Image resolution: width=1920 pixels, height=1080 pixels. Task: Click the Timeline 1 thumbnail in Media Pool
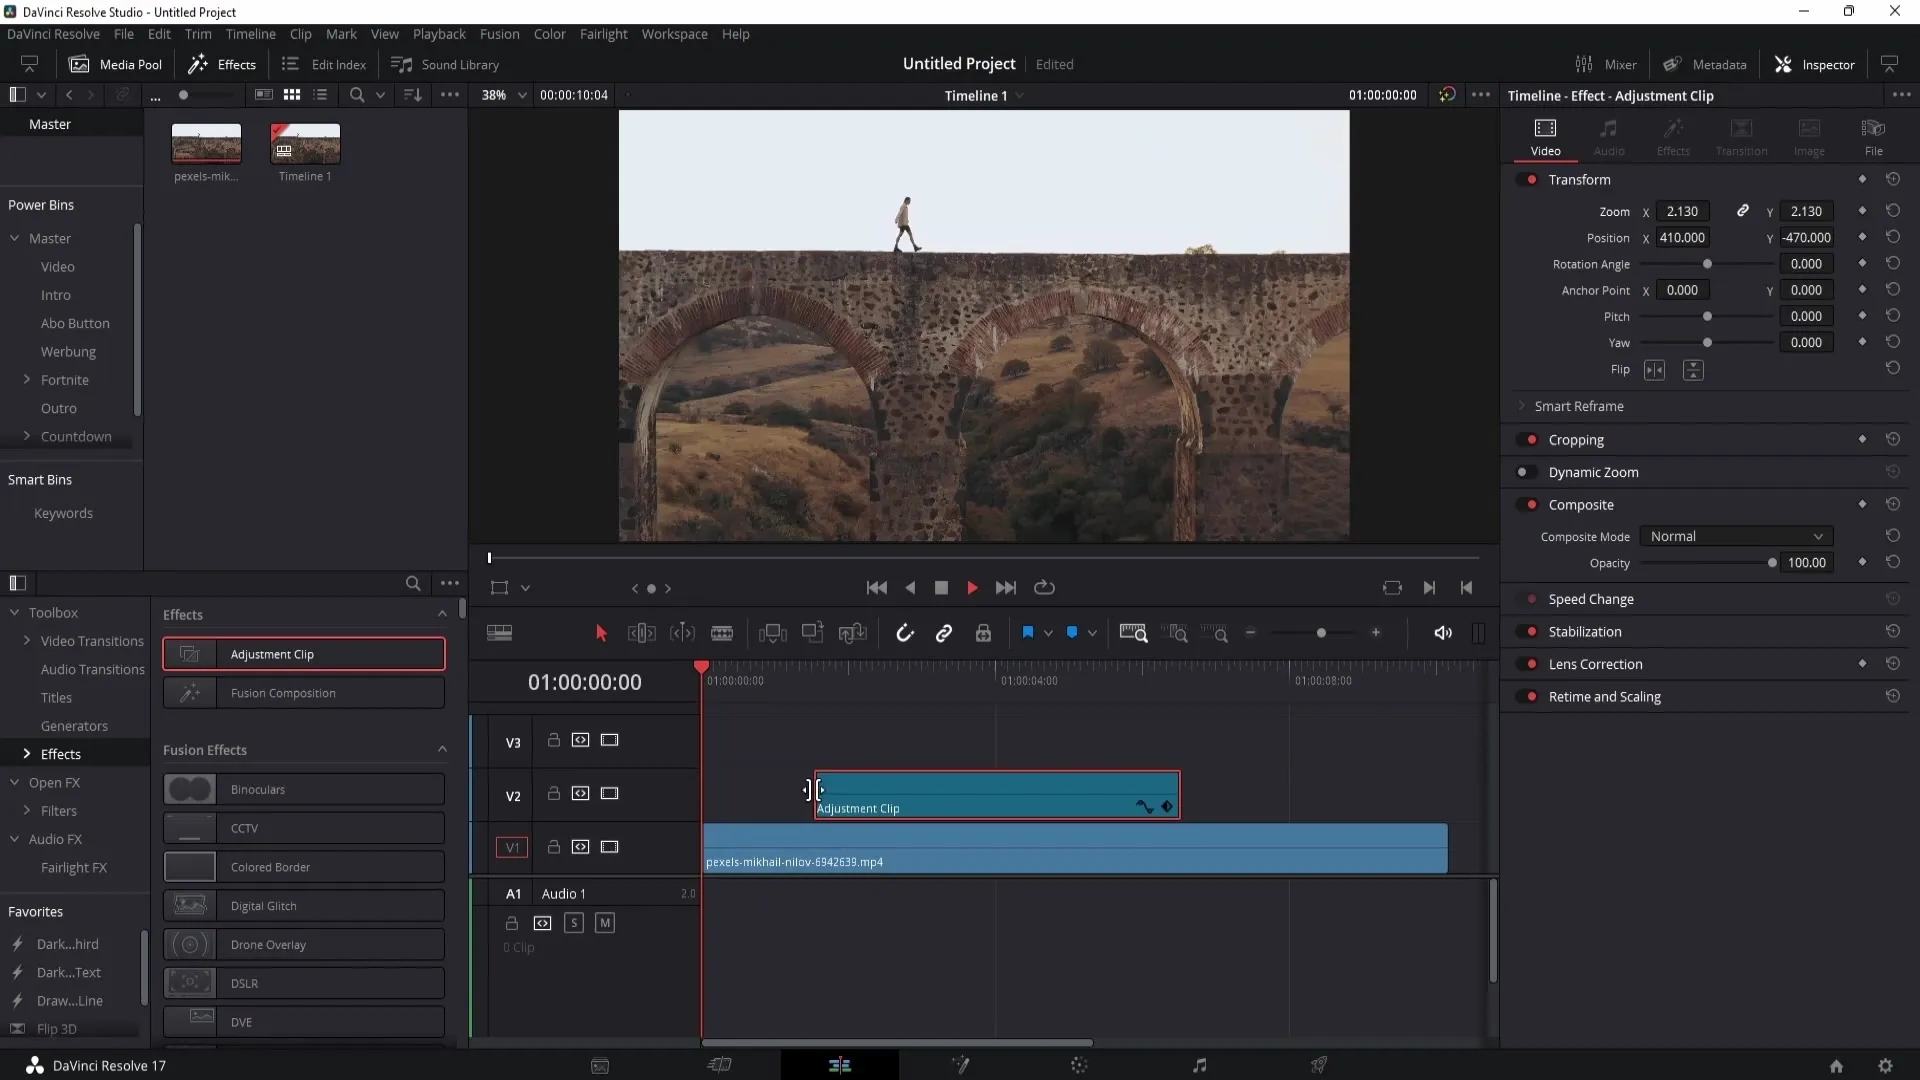pos(303,145)
